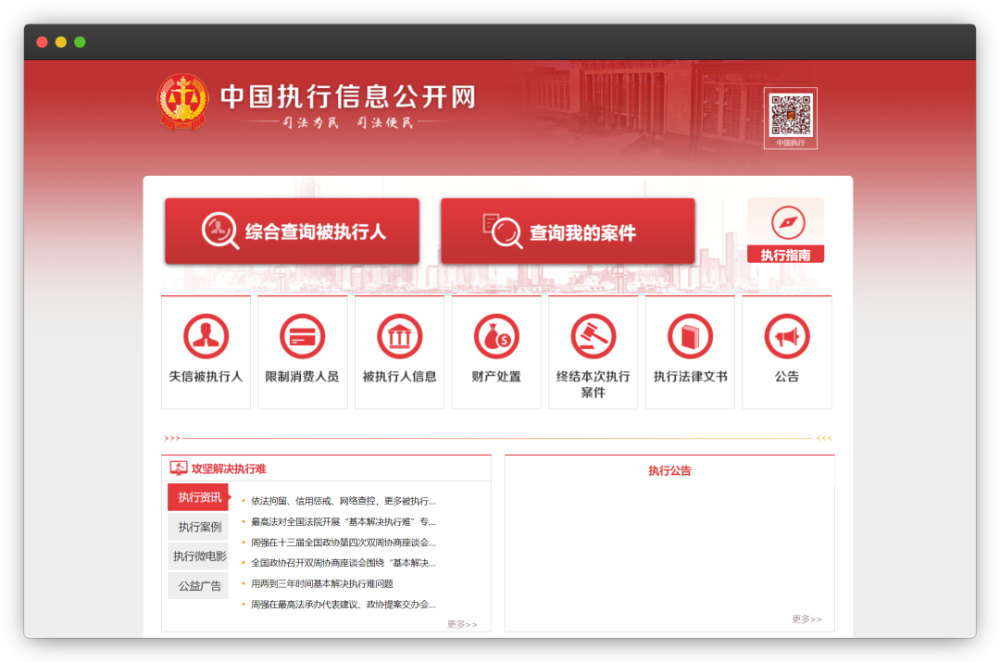This screenshot has height=662, width=1000.
Task: Click the 限制消费人员 card icon
Action: tap(302, 336)
